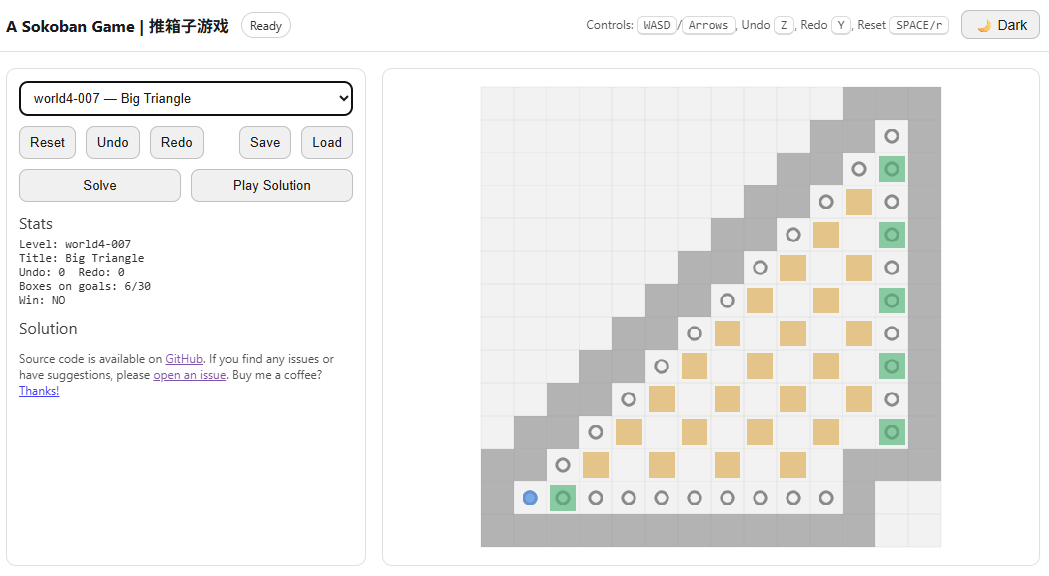Click the green box beside the player
The width and height of the screenshot is (1049, 576).
coord(563,497)
